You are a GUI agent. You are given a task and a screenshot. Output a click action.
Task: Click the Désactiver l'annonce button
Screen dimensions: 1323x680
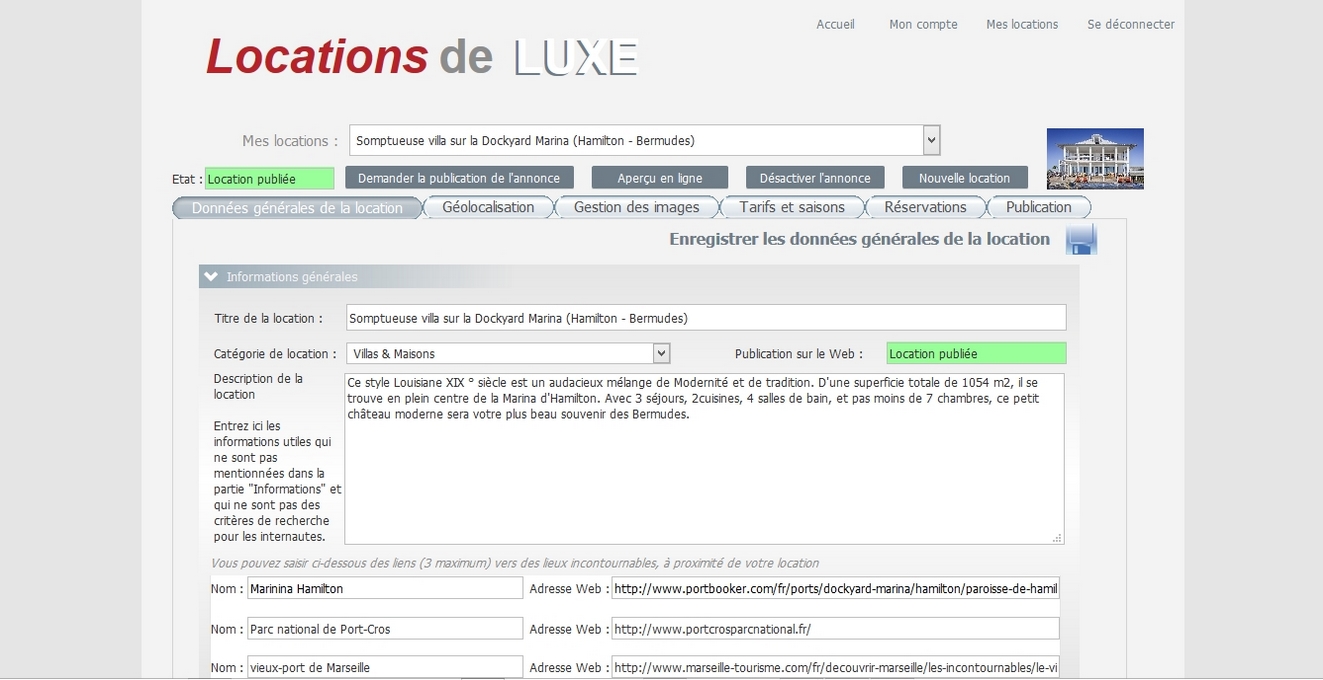coord(815,178)
